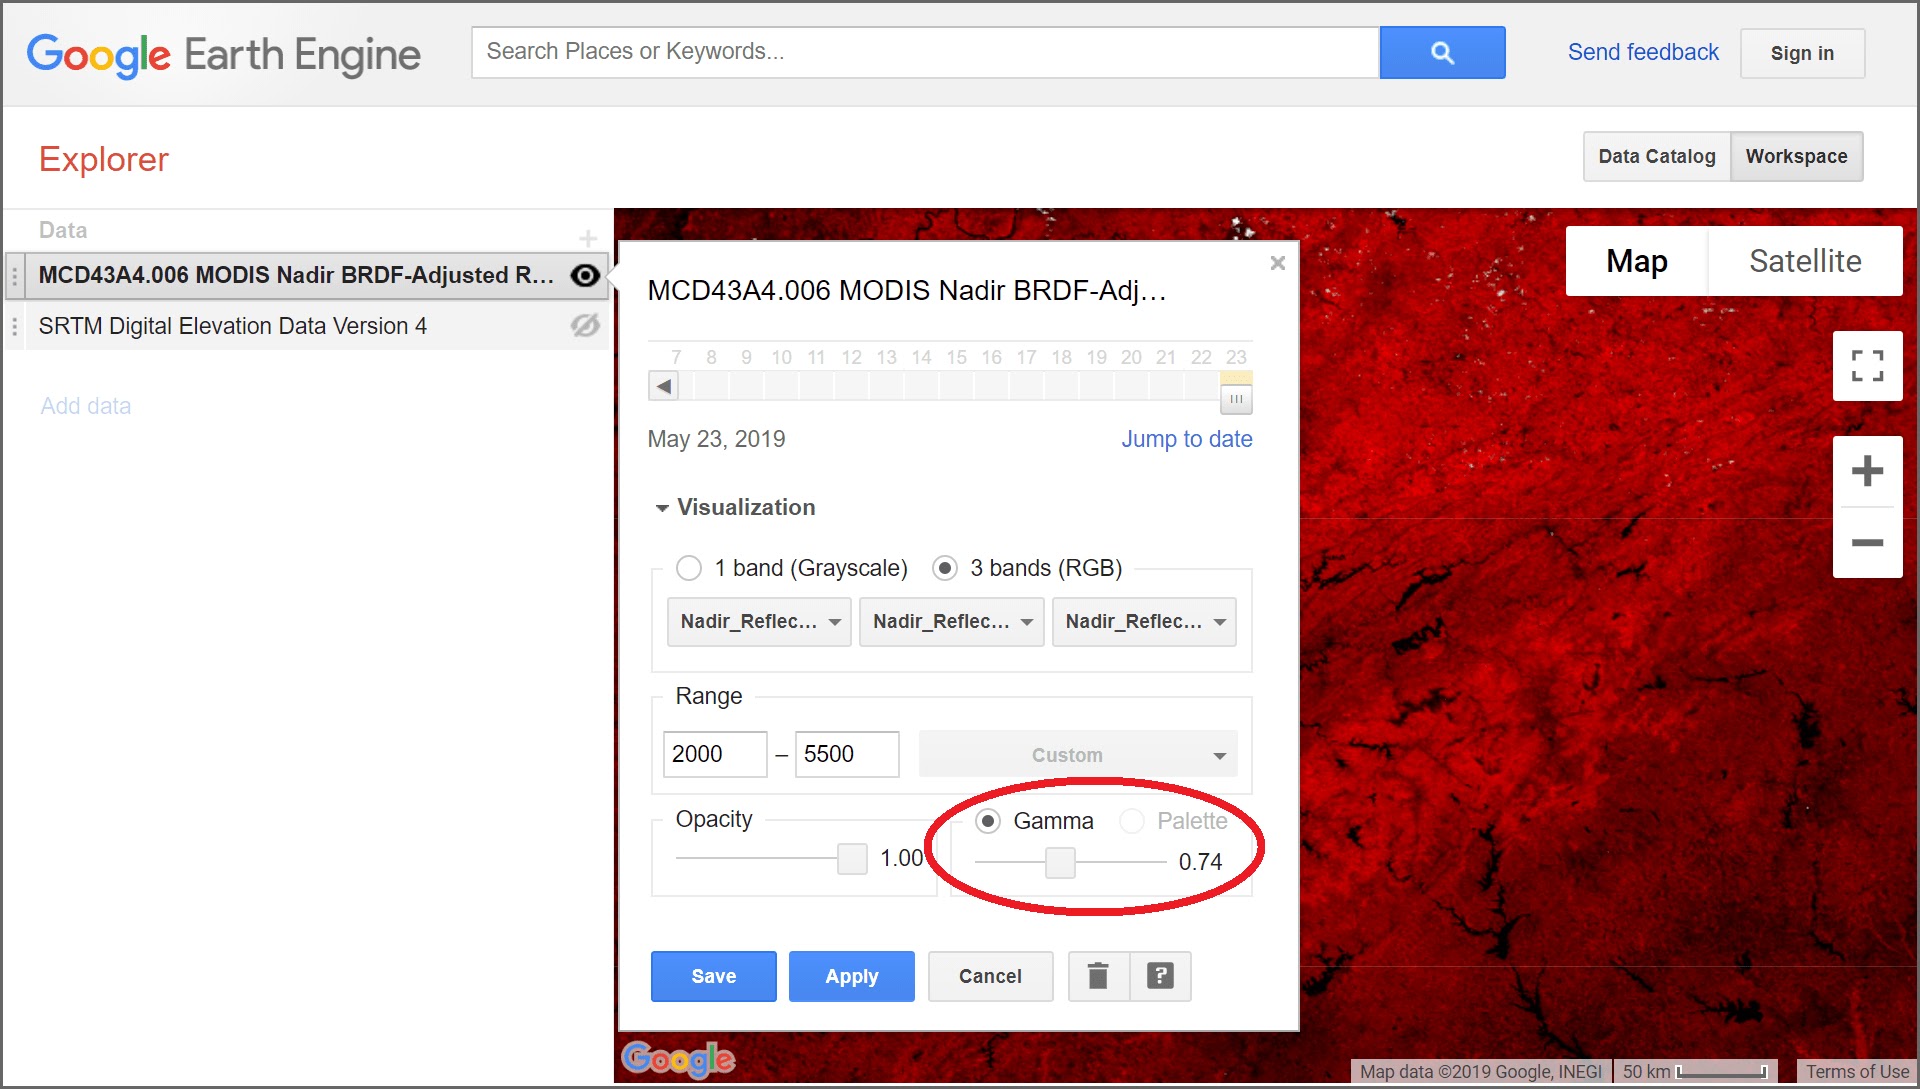The width and height of the screenshot is (1920, 1089).
Task: Collapse the Visualization section
Action: click(735, 507)
